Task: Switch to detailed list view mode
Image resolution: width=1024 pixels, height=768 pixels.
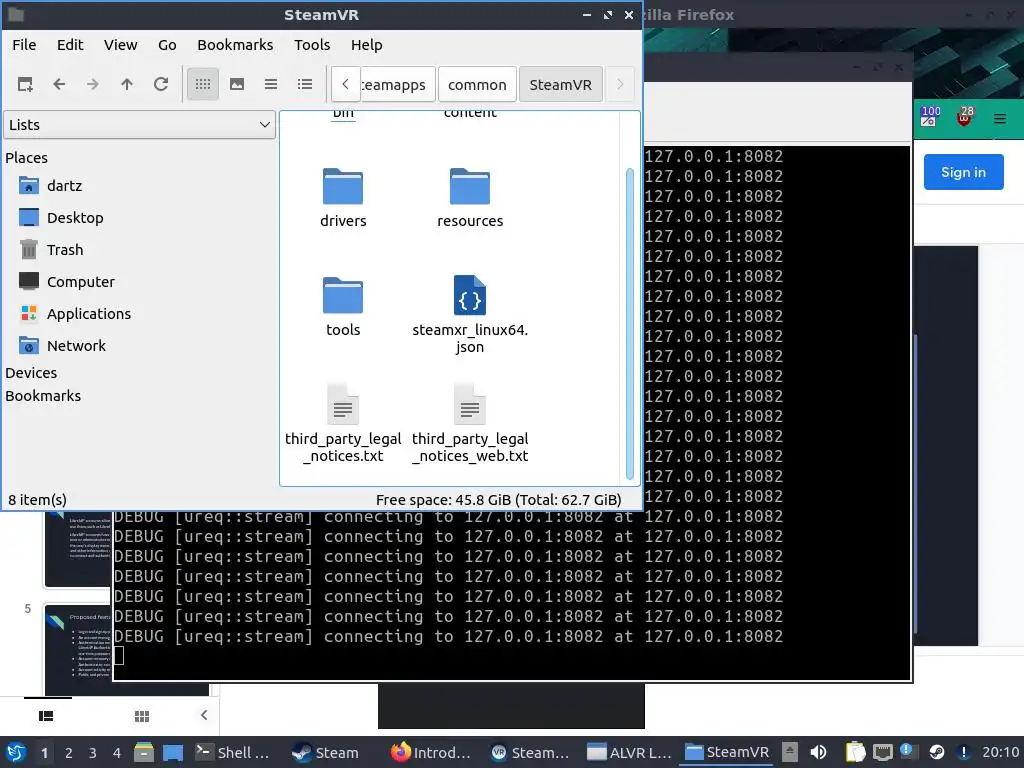Action: [x=305, y=84]
